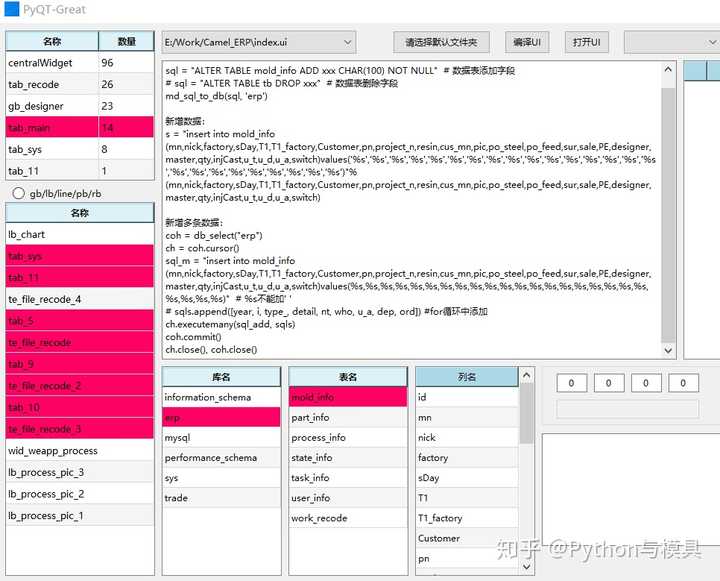Click the 表名 column header
The image size is (720, 581).
tap(348, 377)
